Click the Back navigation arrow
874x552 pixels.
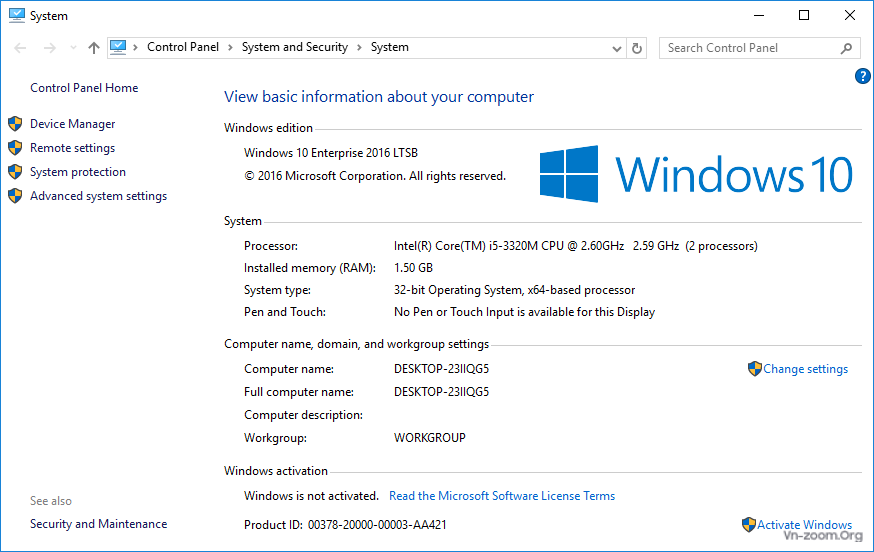pyautogui.click(x=20, y=48)
